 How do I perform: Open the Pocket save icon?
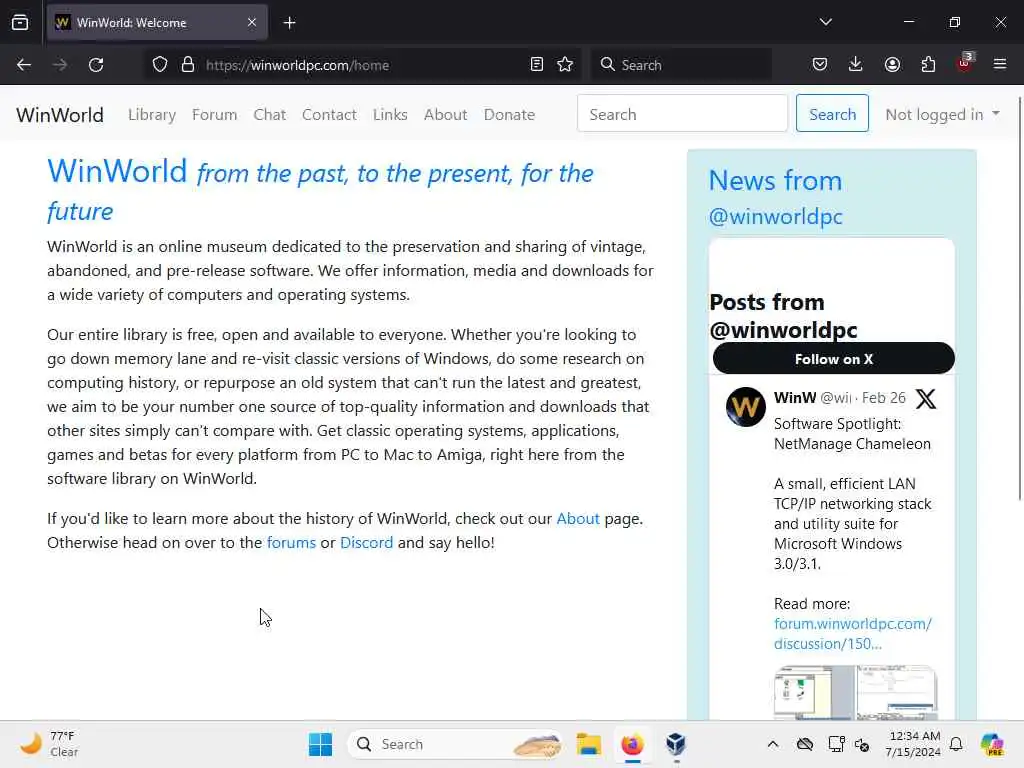coord(820,65)
